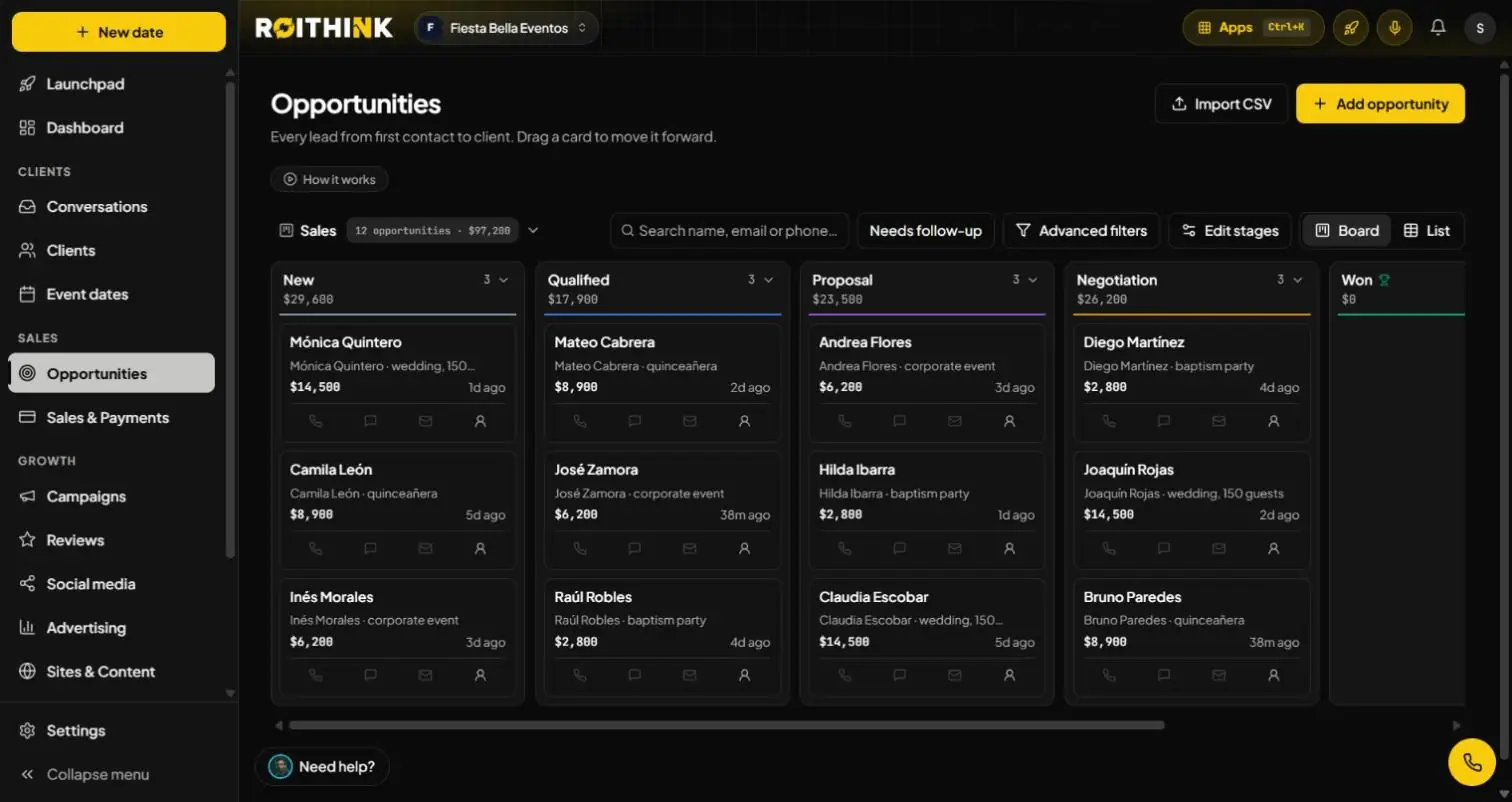Viewport: 1512px width, 802px height.
Task: Click the horizontal board scrollbar
Action: 727,726
